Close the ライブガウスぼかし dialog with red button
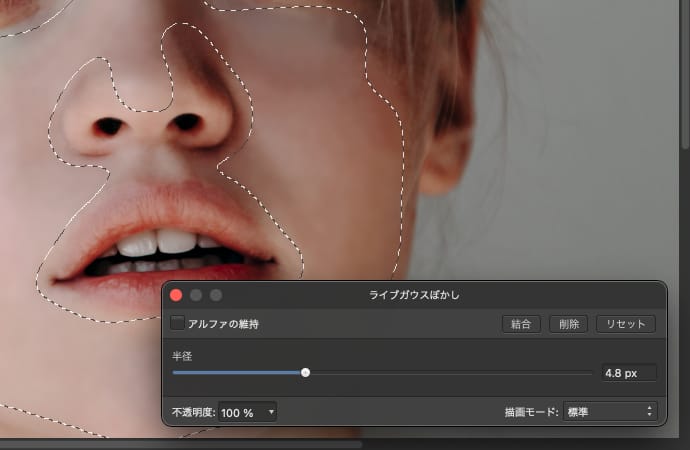This screenshot has width=690, height=450. point(176,295)
